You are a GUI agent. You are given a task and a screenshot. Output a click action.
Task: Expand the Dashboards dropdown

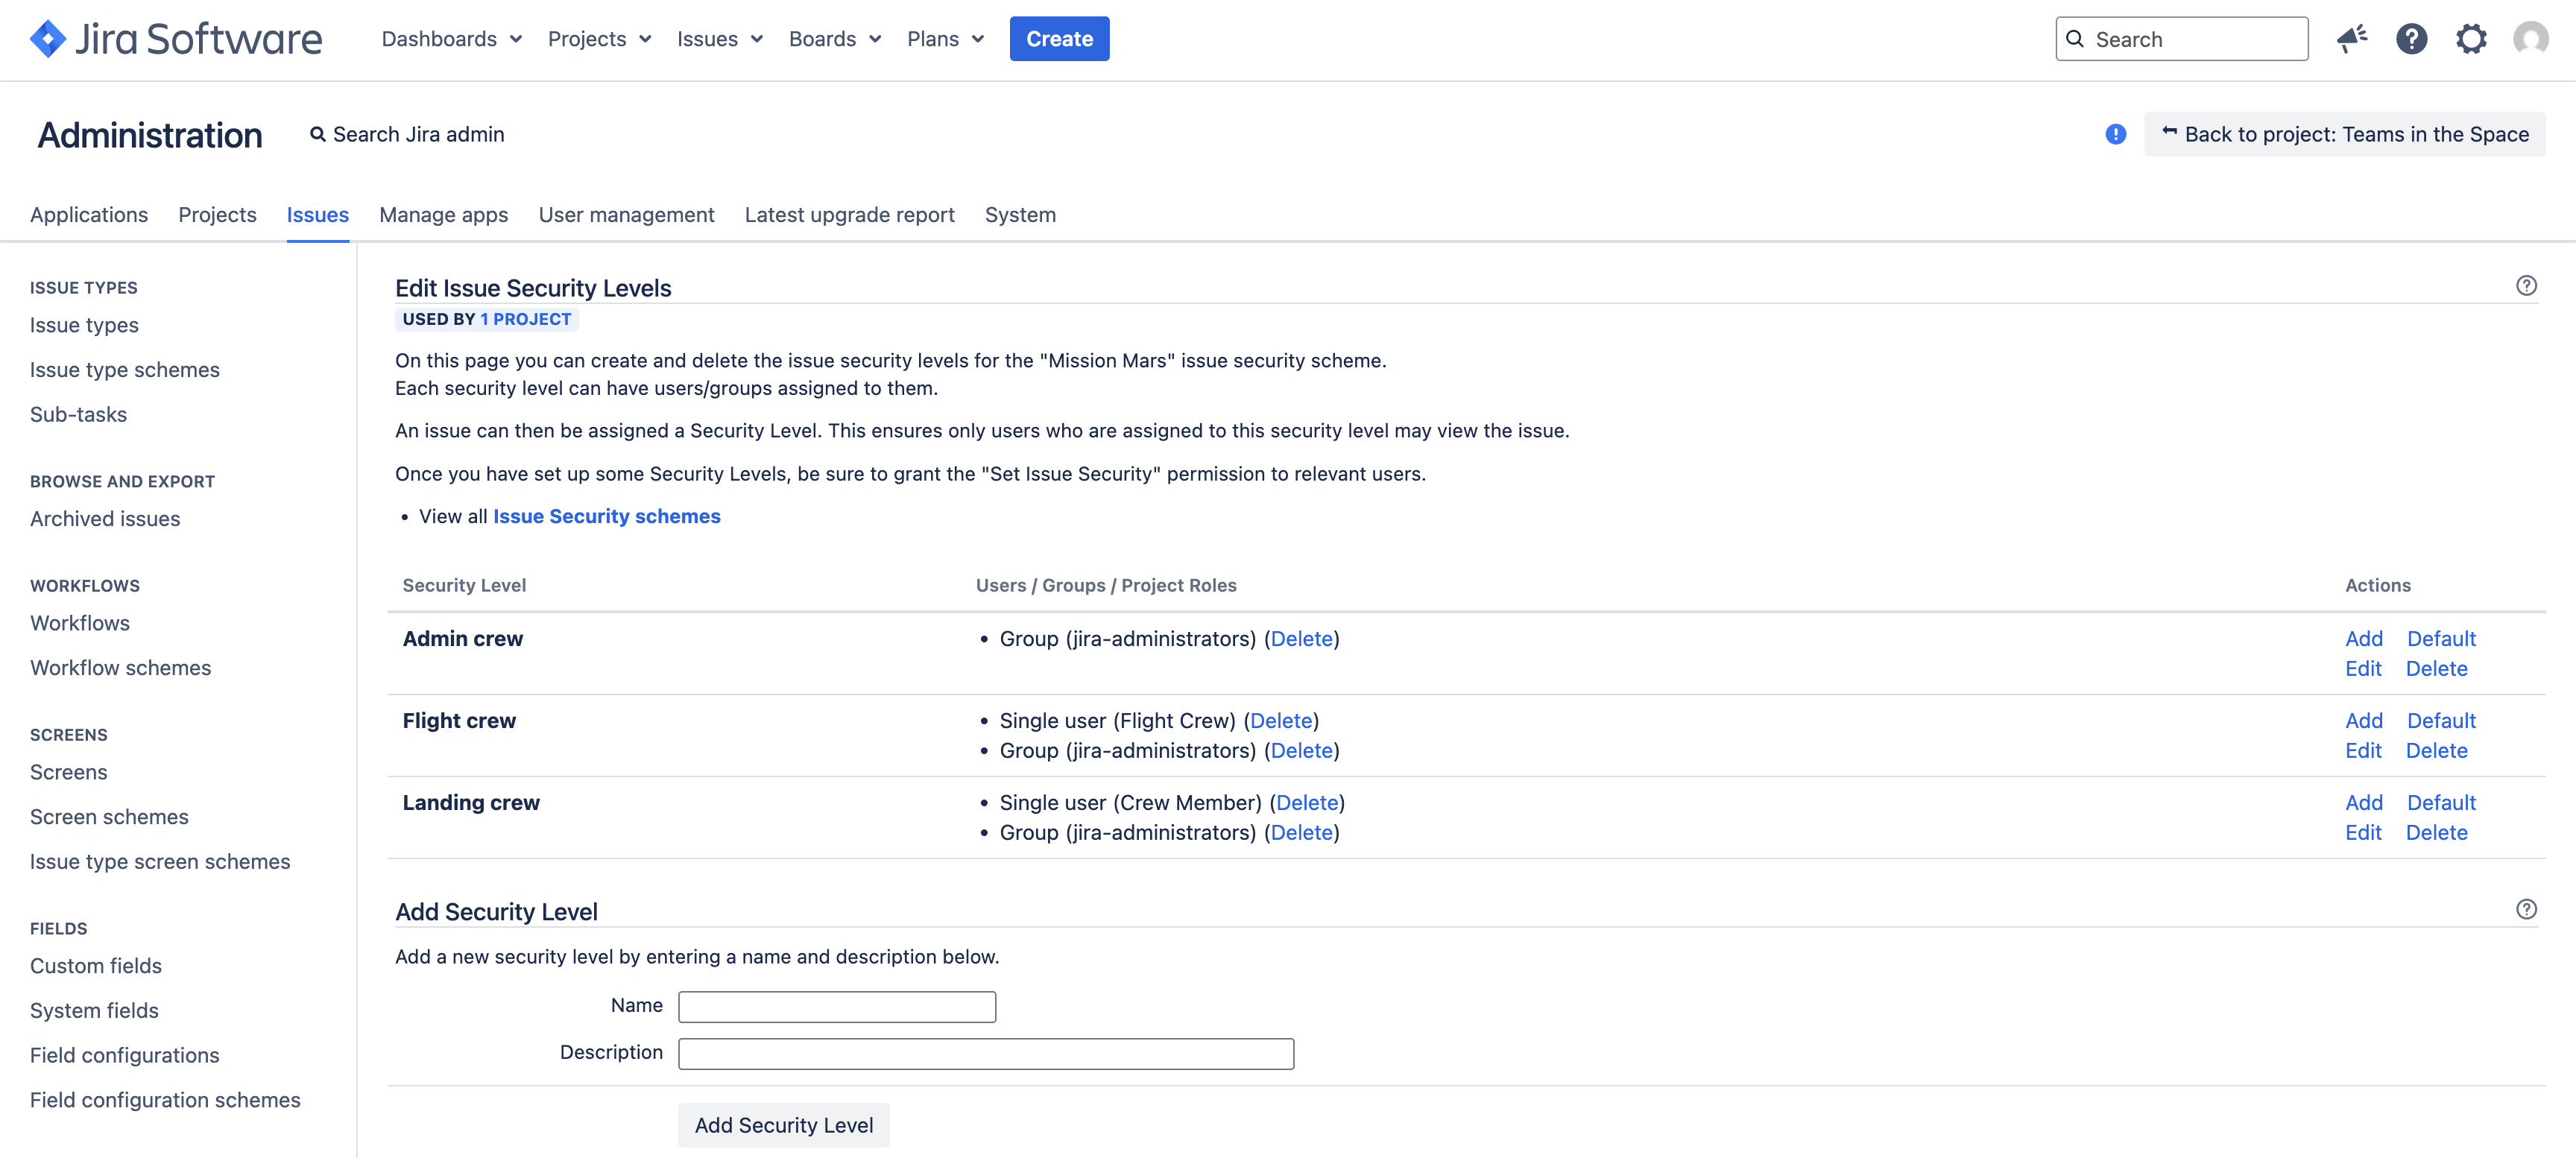click(x=451, y=39)
